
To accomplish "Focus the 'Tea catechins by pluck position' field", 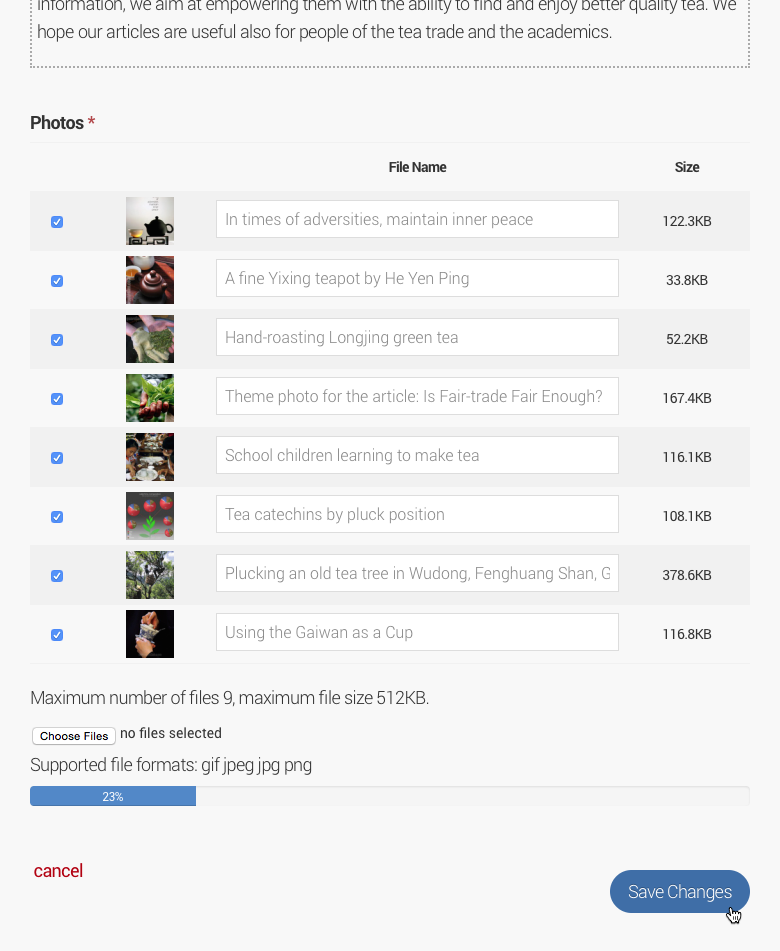I will tap(417, 514).
